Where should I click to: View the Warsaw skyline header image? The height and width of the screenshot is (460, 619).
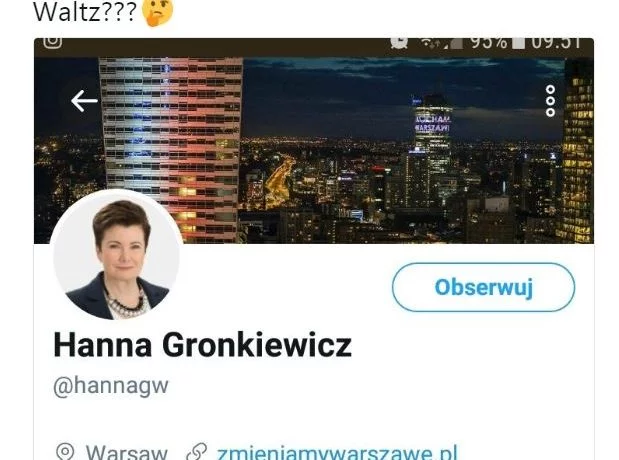pyautogui.click(x=314, y=150)
